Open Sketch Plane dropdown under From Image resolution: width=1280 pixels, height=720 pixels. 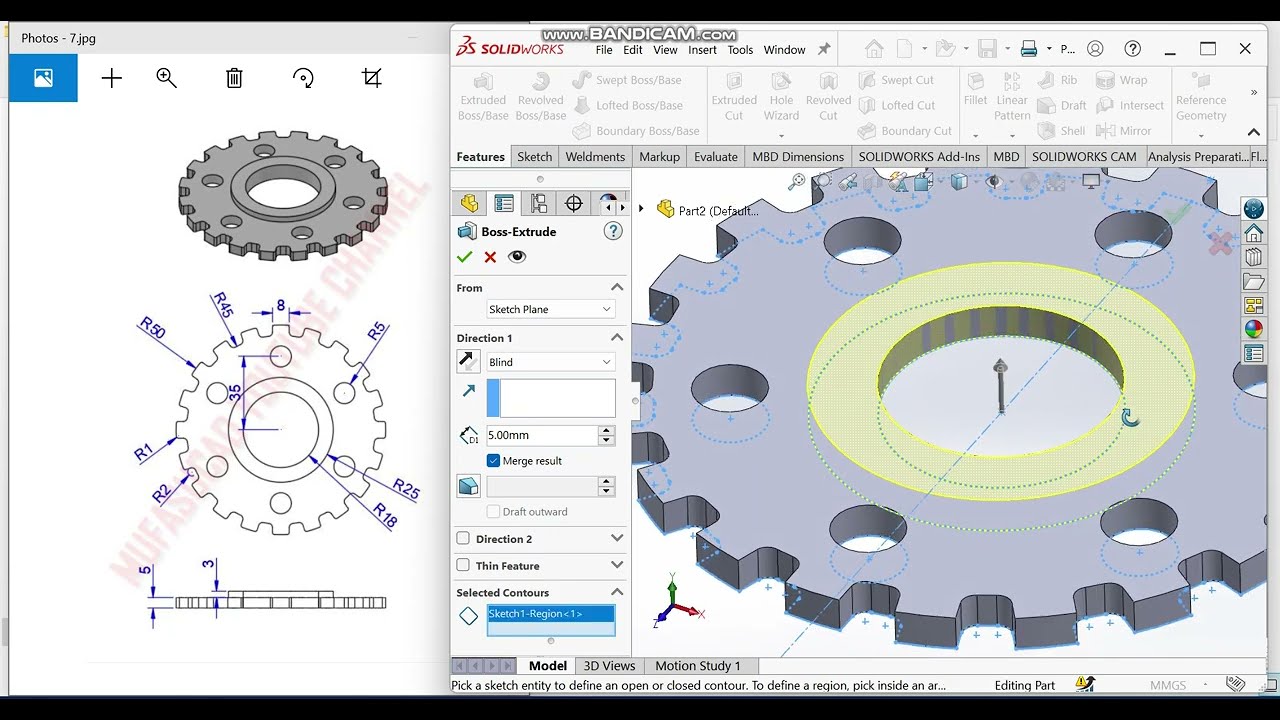[550, 310]
